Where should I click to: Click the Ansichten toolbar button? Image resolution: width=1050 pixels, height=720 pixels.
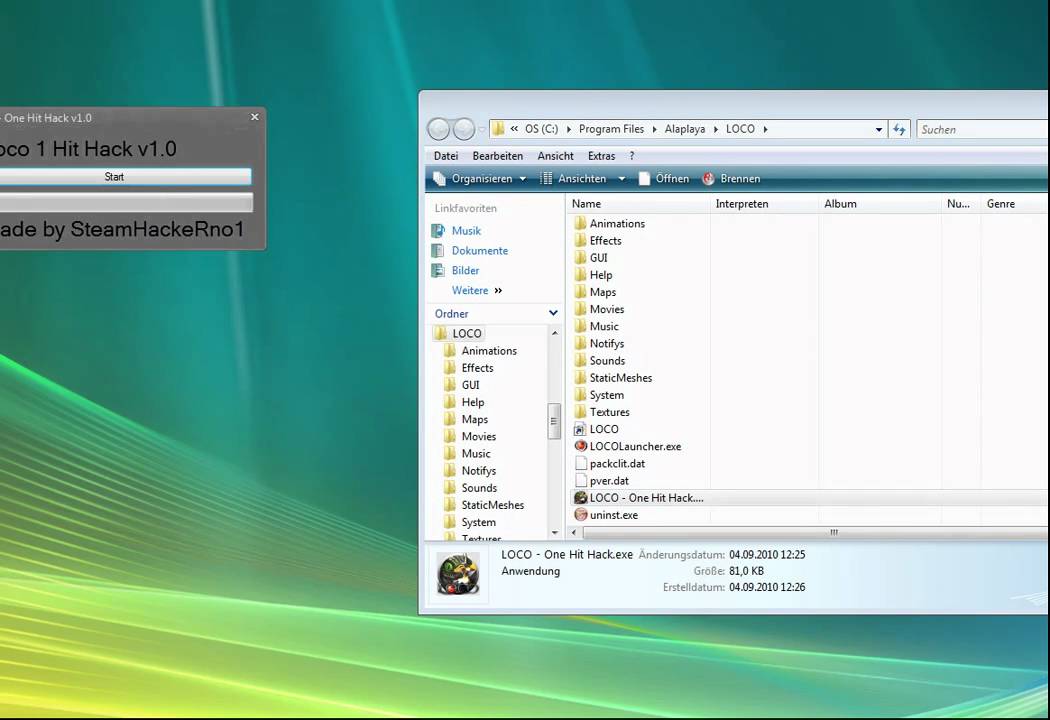(573, 179)
